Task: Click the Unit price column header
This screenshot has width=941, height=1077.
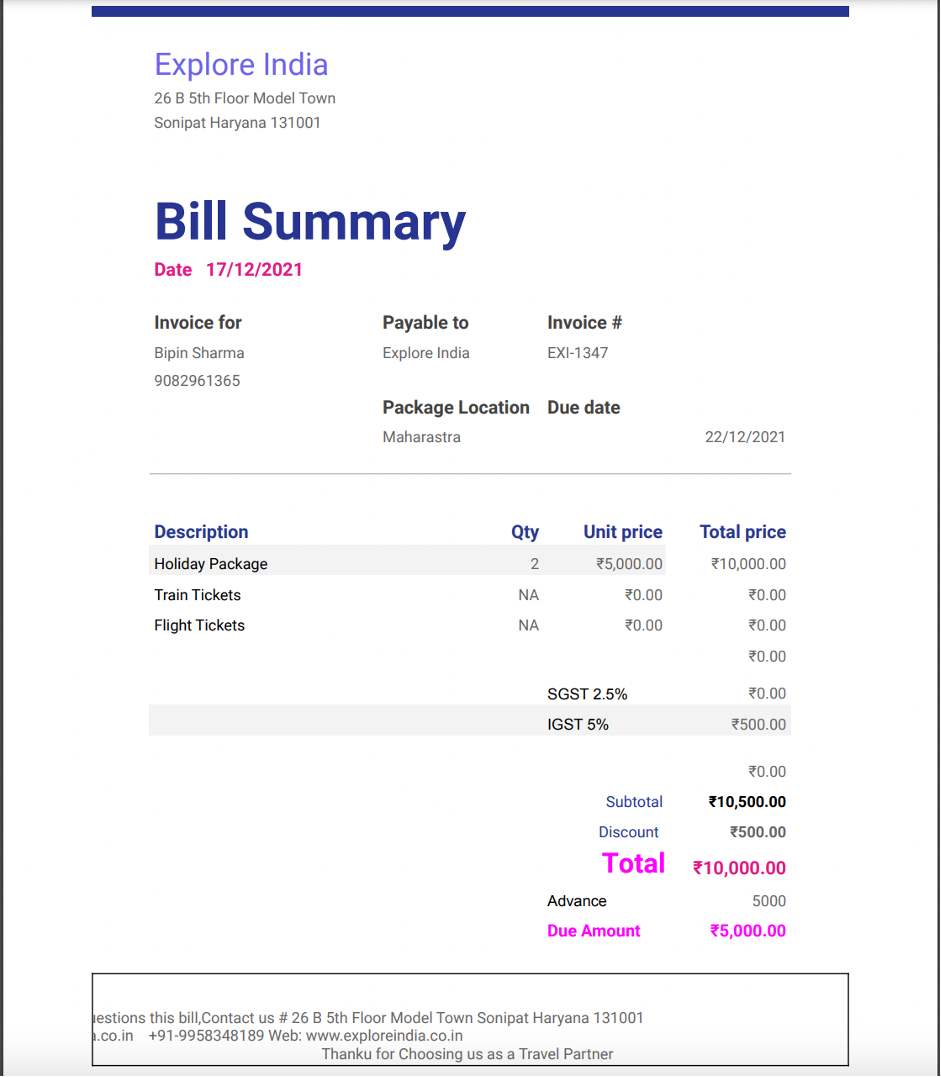Action: coord(622,532)
